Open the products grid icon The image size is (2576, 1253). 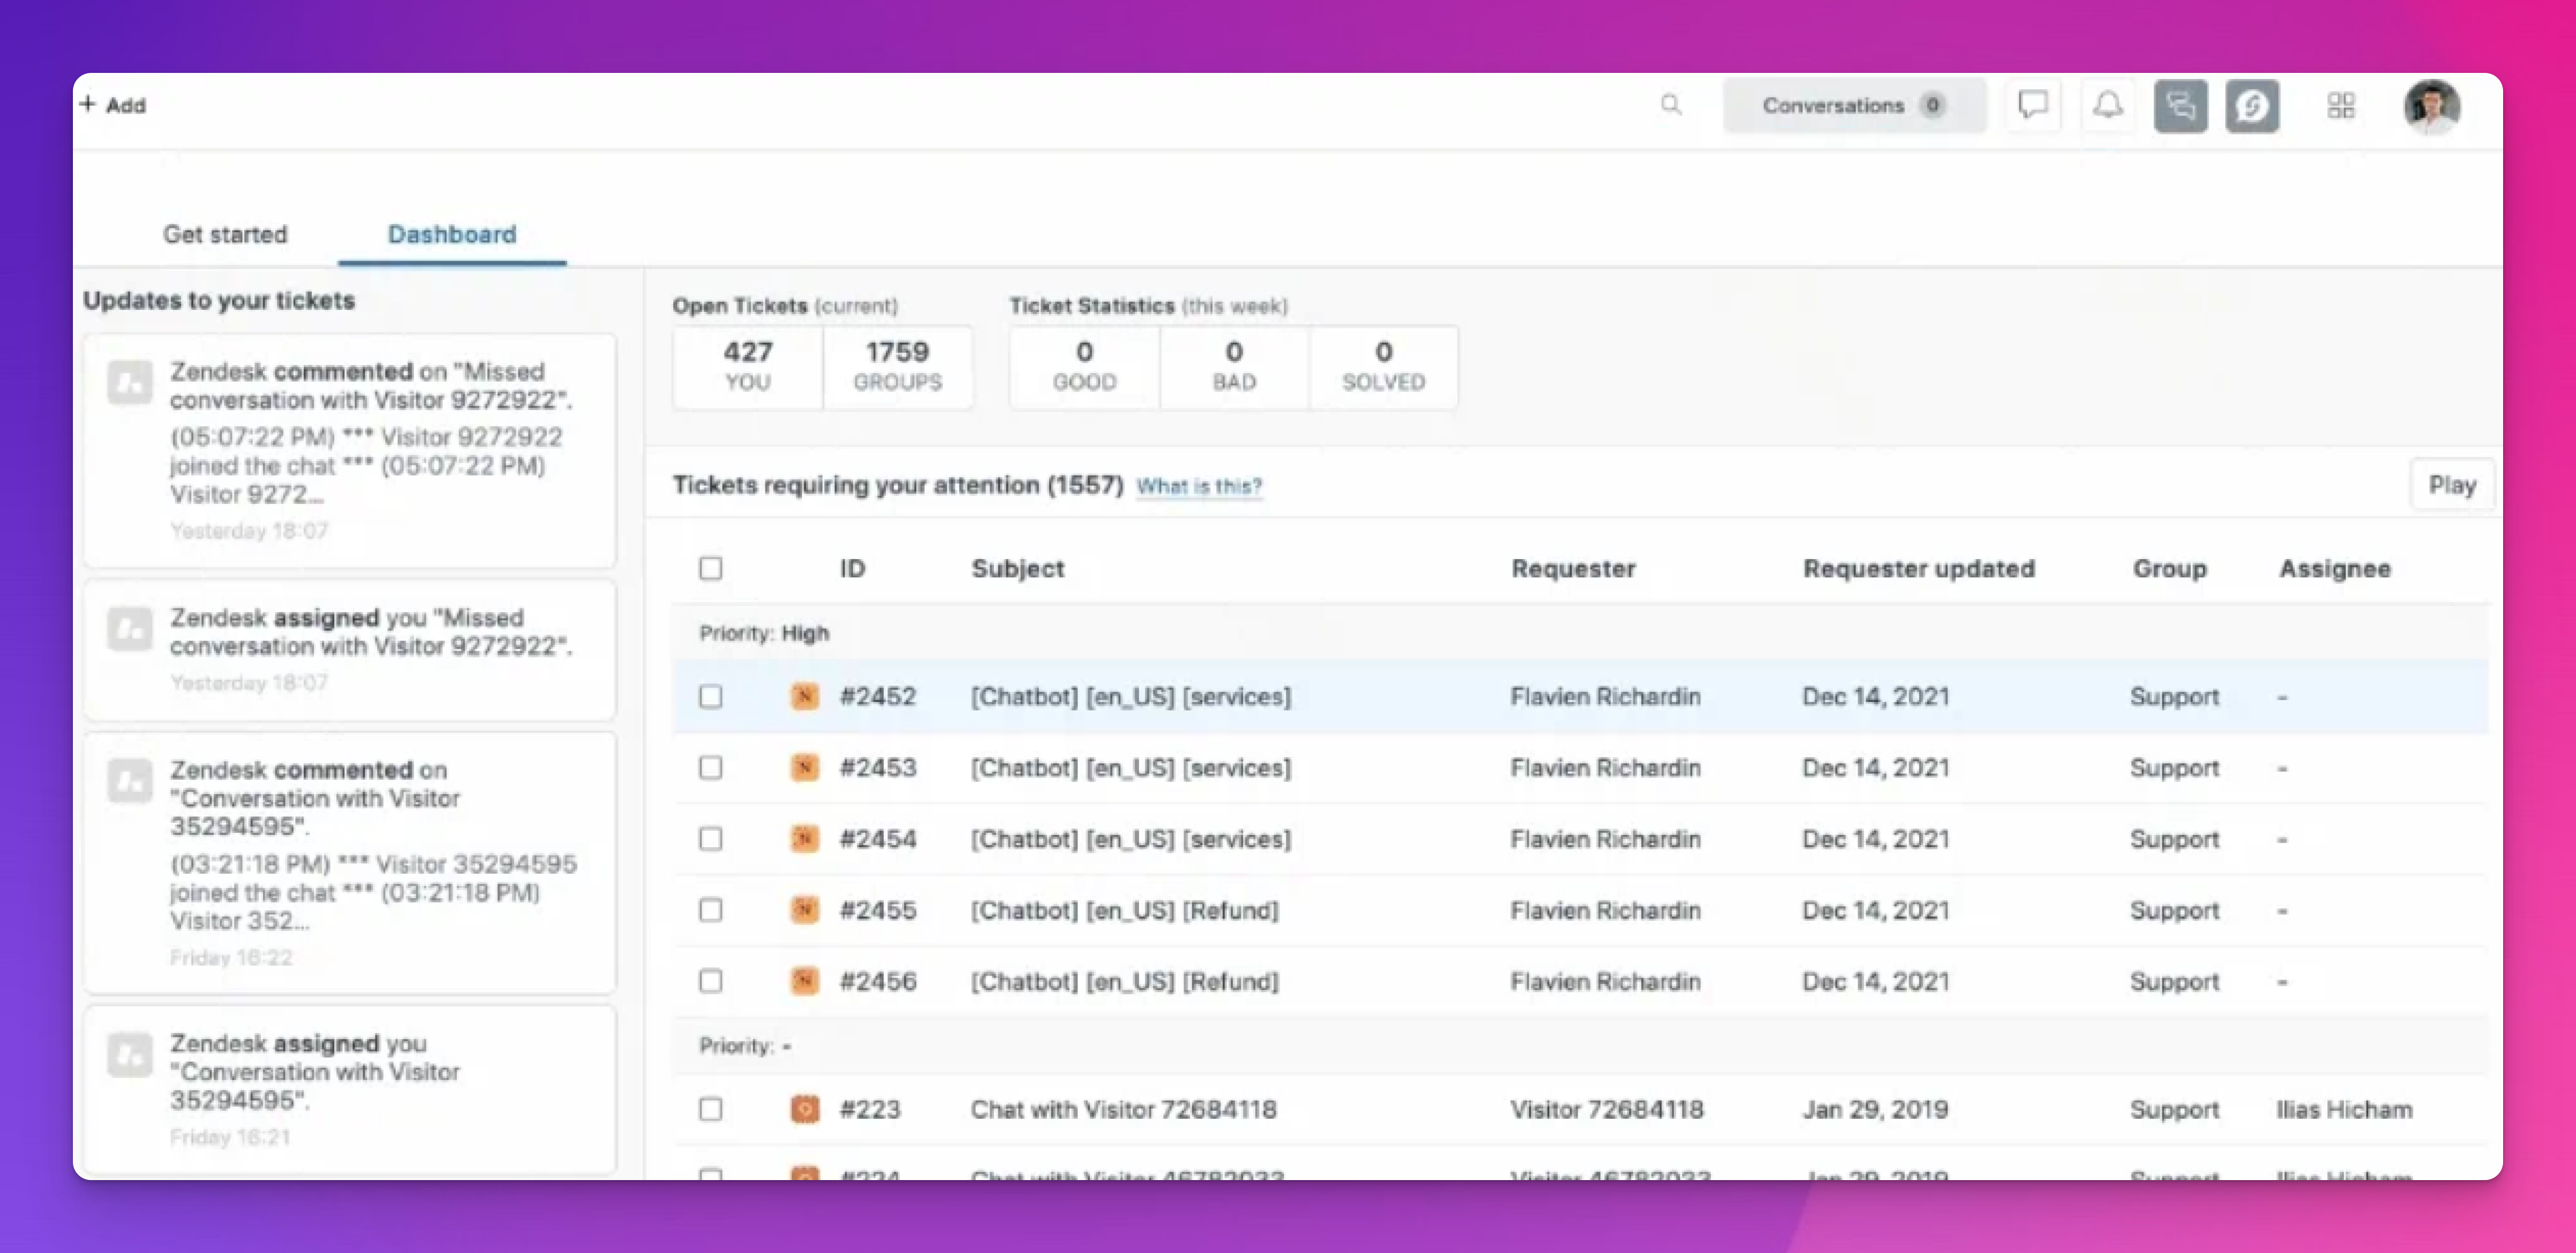click(x=2341, y=105)
